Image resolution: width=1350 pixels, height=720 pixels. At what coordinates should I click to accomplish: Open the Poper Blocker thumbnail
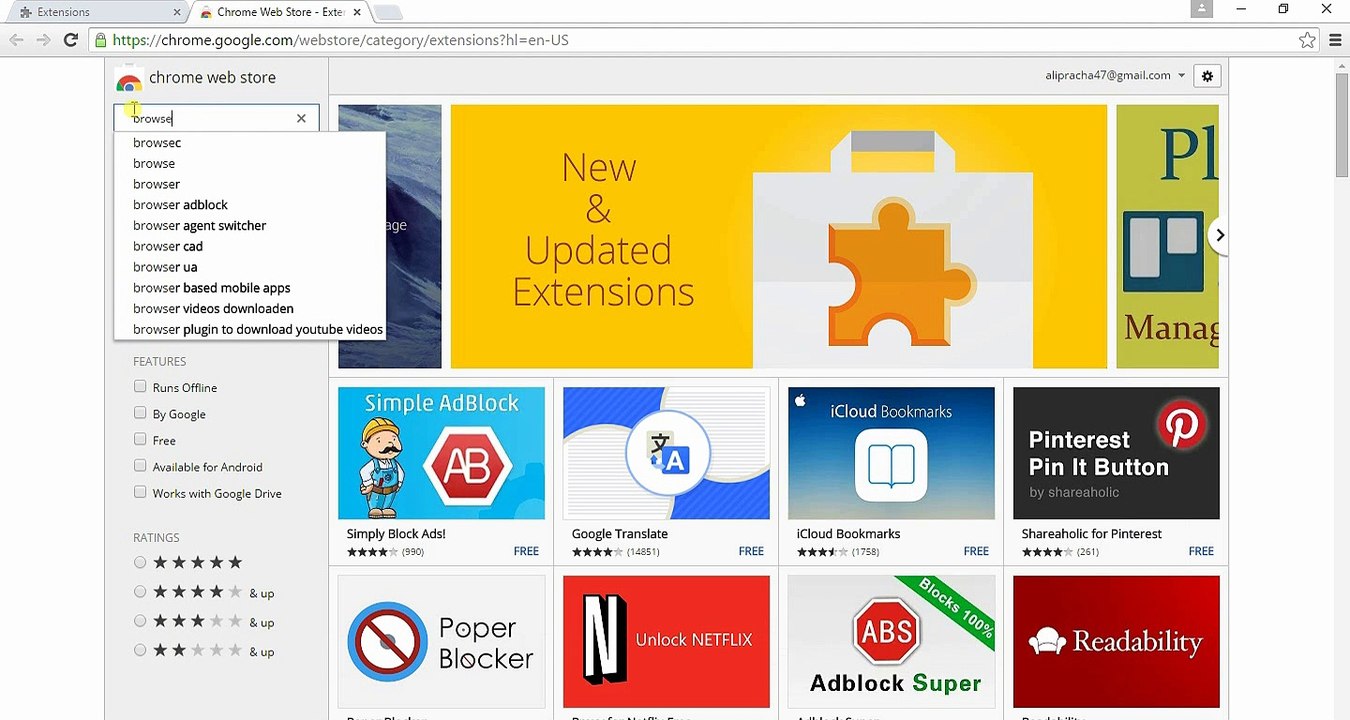441,641
